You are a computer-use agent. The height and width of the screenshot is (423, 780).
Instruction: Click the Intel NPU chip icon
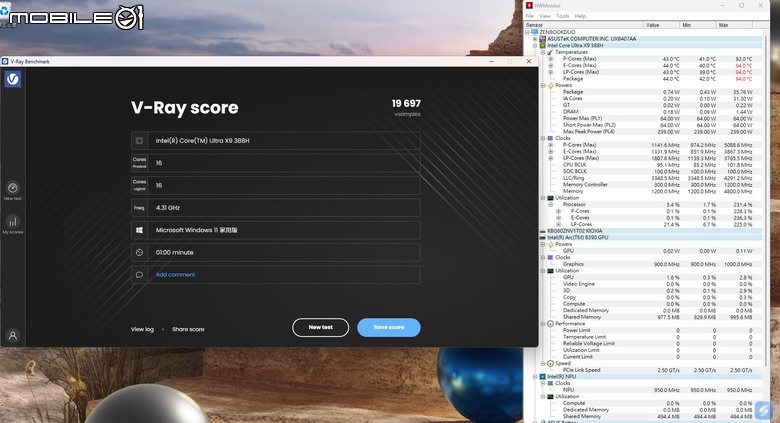543,377
